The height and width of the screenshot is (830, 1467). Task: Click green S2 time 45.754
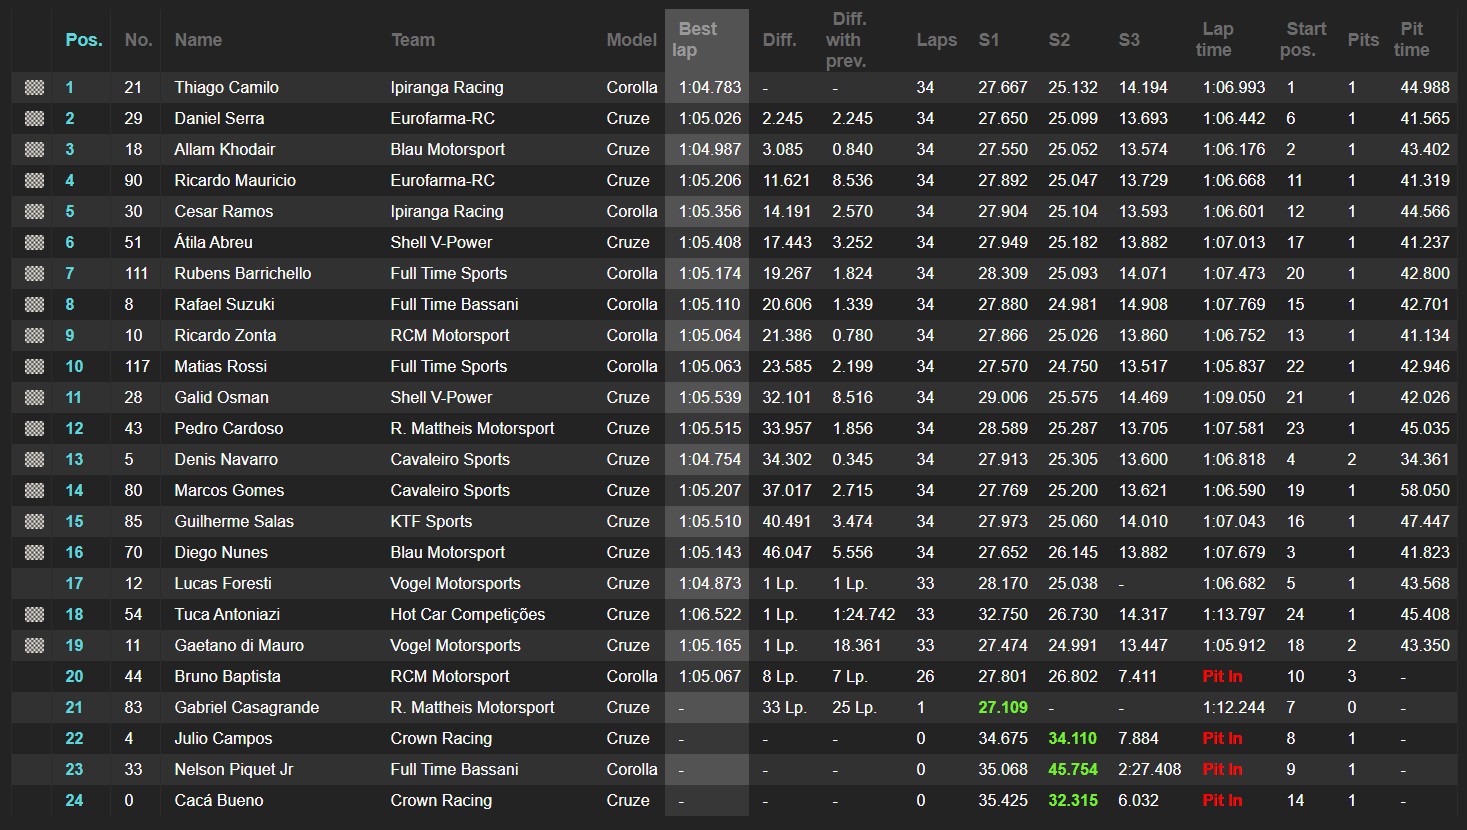tap(1073, 770)
